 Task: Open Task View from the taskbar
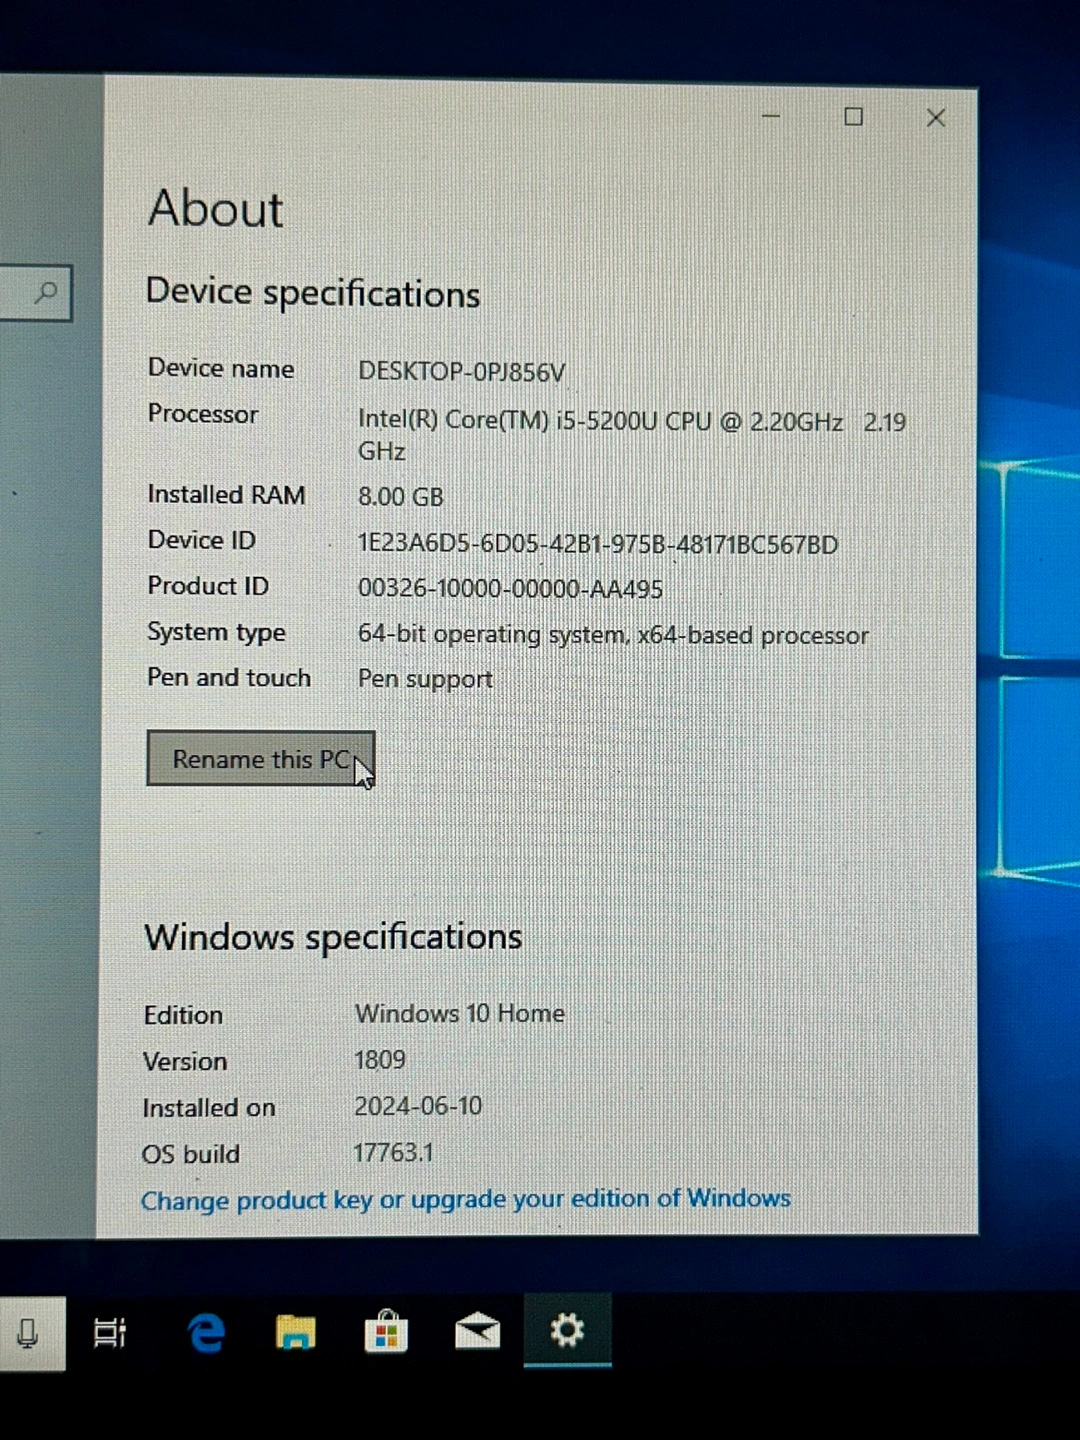click(x=109, y=1333)
